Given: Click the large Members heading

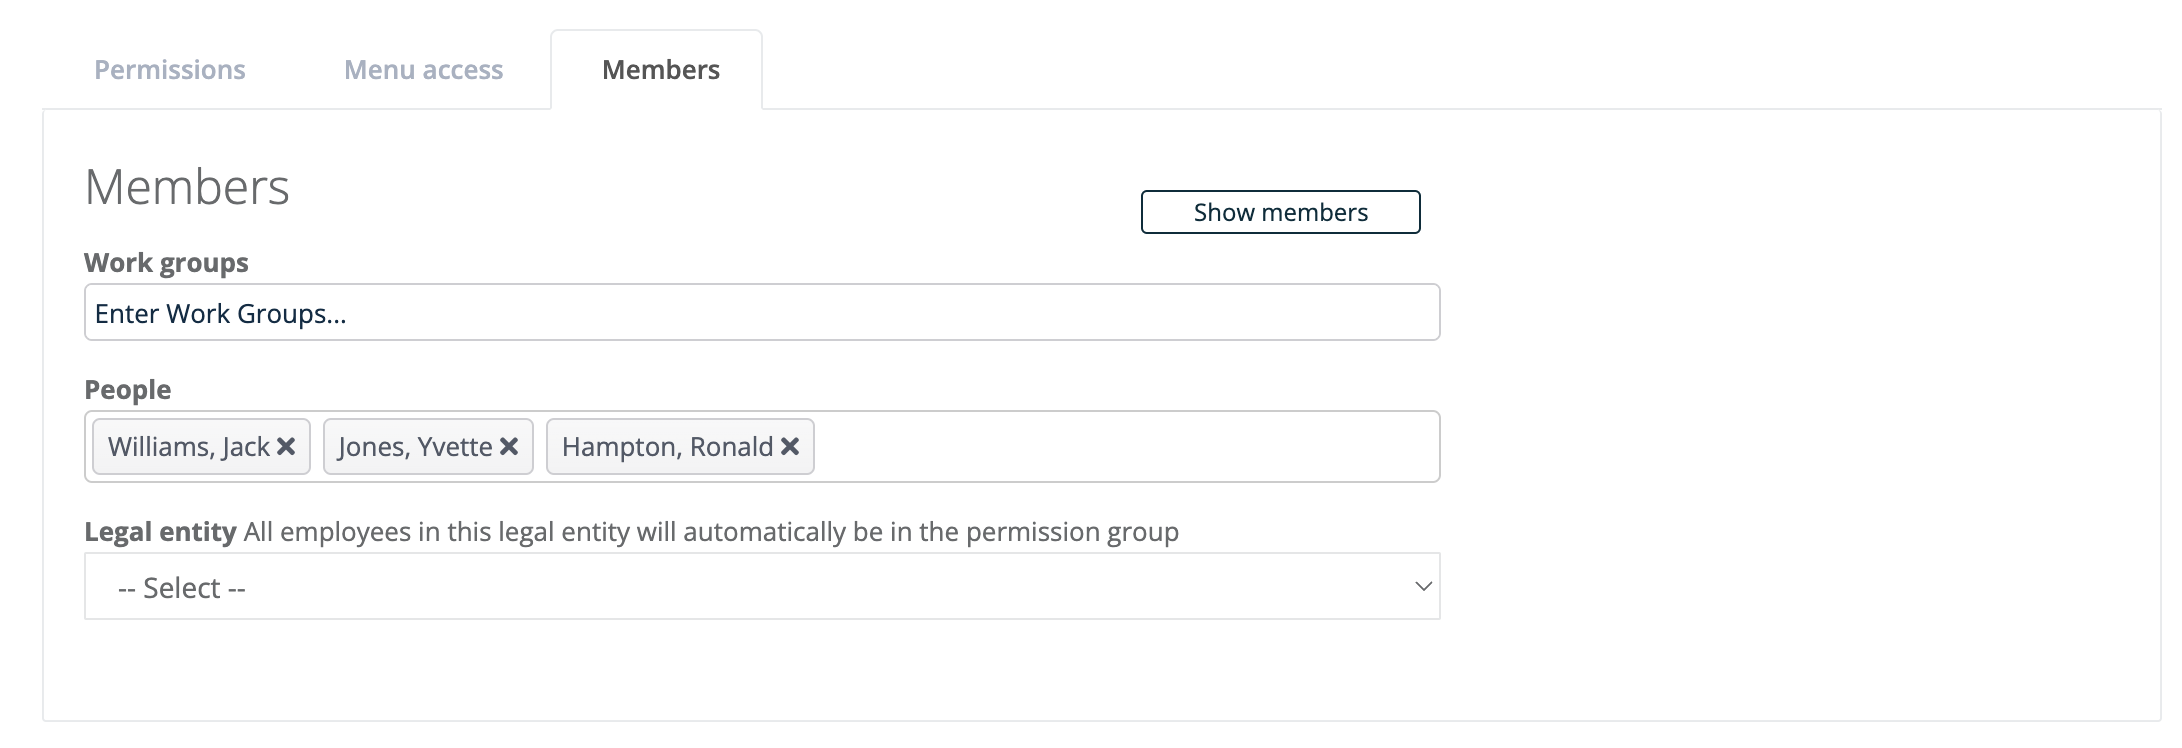Looking at the screenshot, I should tap(187, 187).
